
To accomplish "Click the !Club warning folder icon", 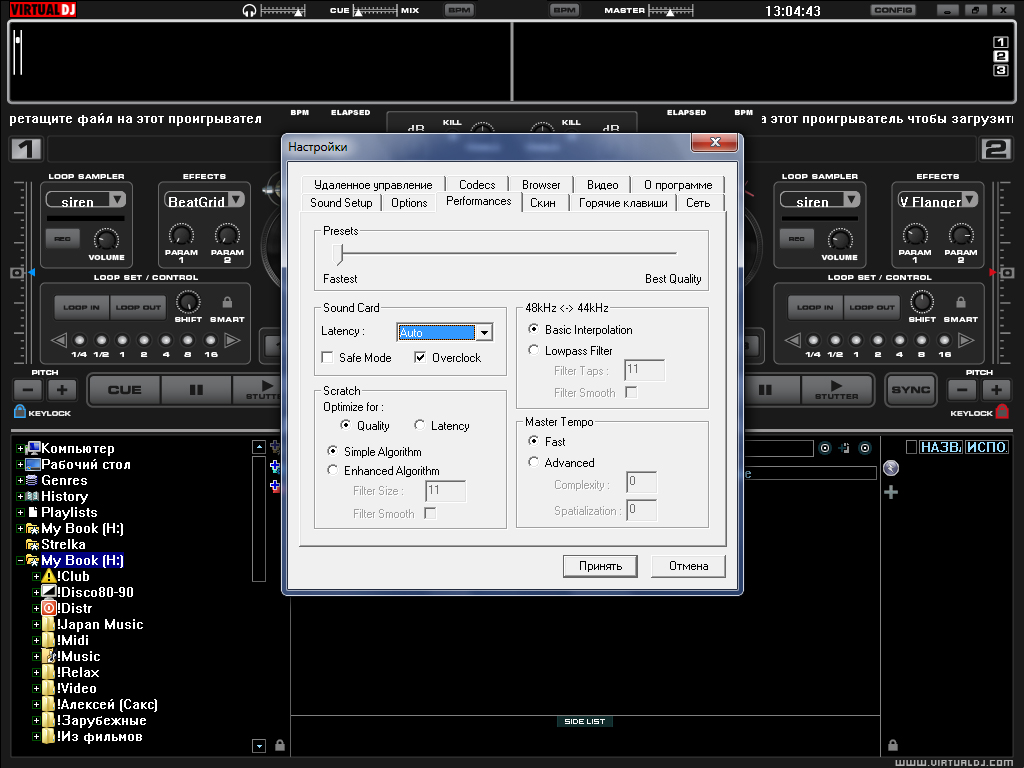I will click(48, 576).
